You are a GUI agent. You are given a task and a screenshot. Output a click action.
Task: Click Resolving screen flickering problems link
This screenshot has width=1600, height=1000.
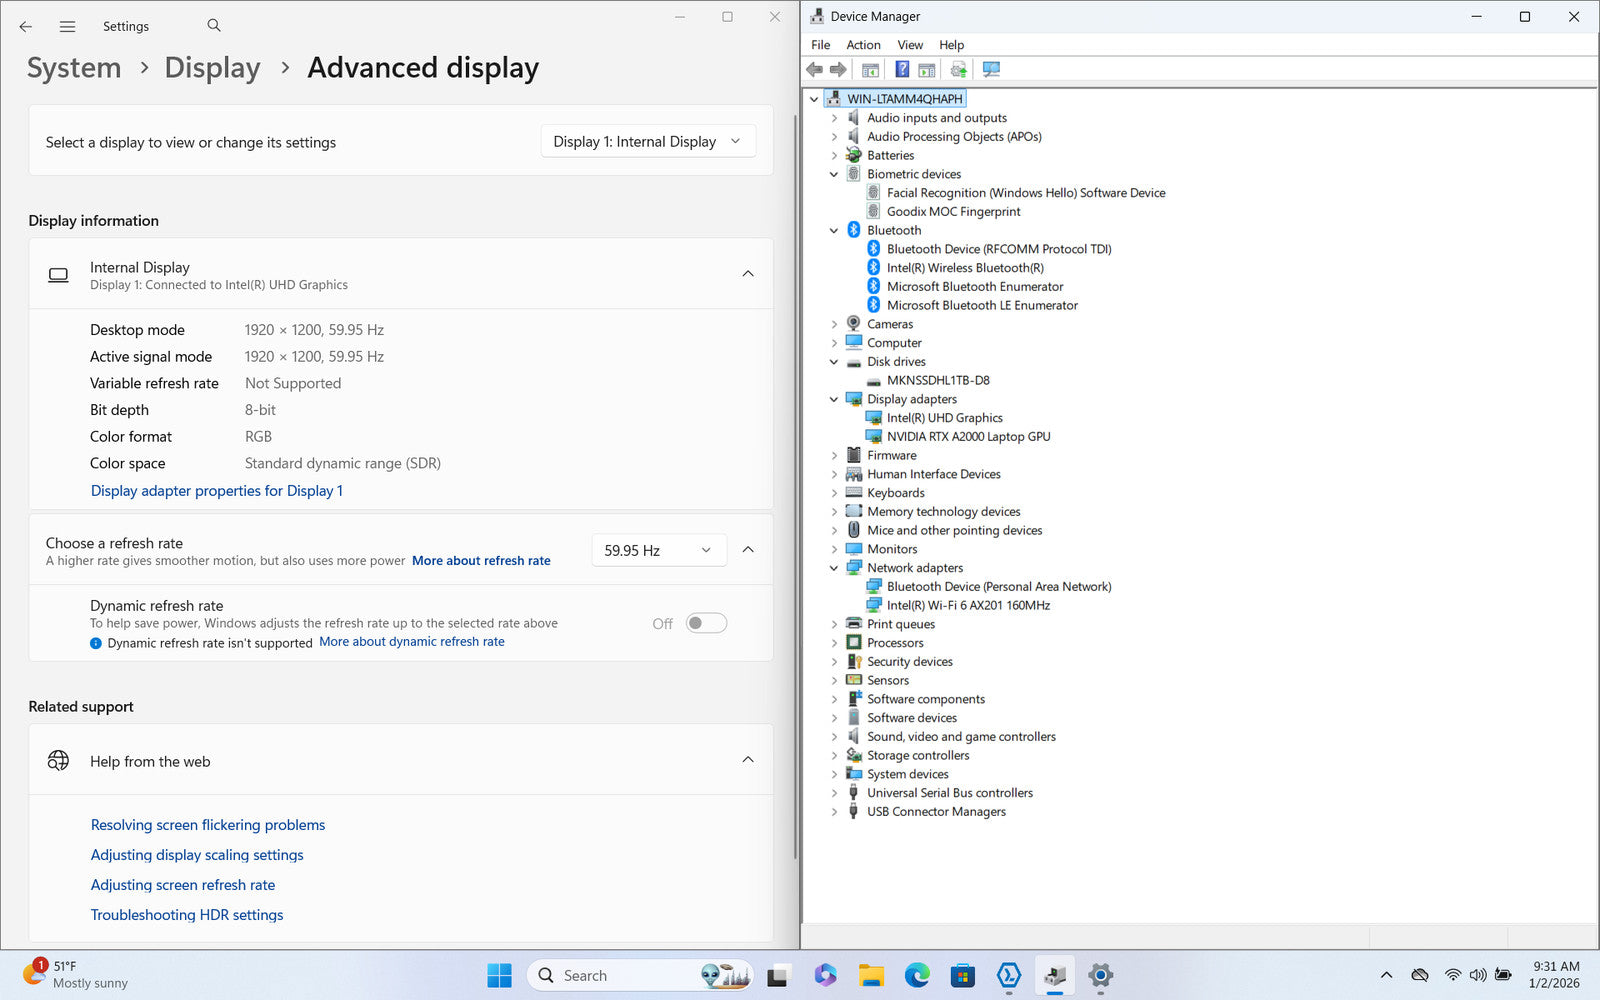click(x=208, y=825)
